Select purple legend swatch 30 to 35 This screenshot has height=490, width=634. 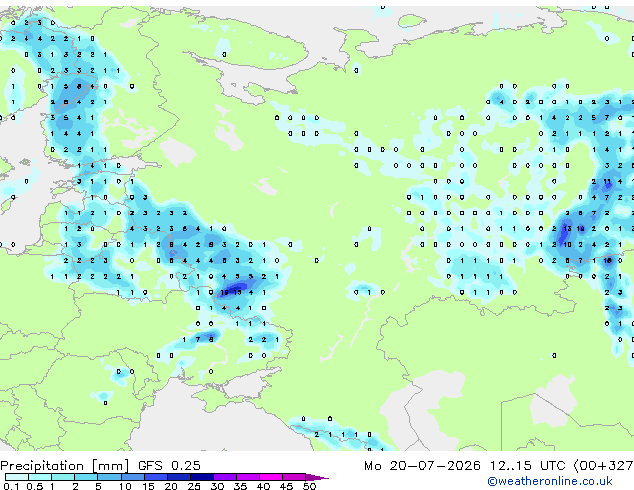click(225, 477)
